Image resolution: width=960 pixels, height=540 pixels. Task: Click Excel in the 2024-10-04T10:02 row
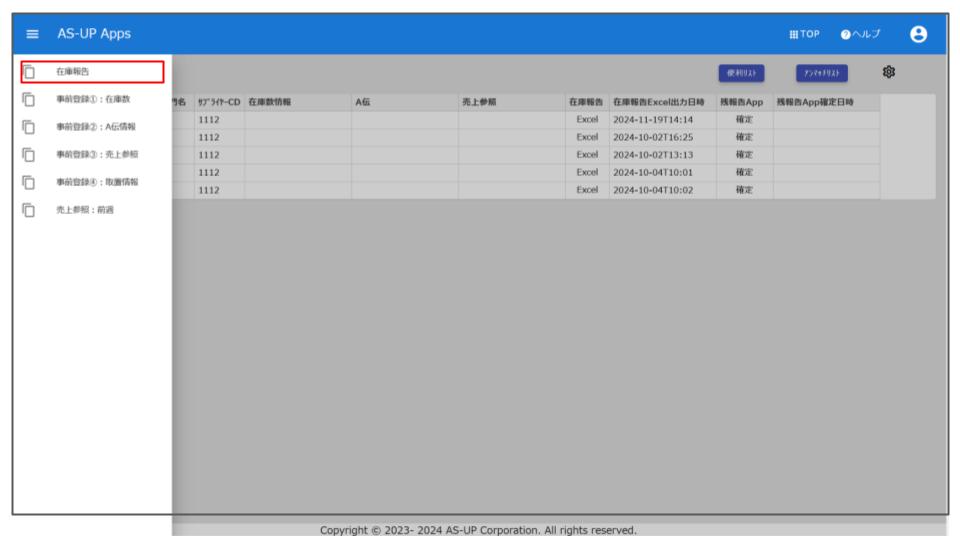point(587,190)
